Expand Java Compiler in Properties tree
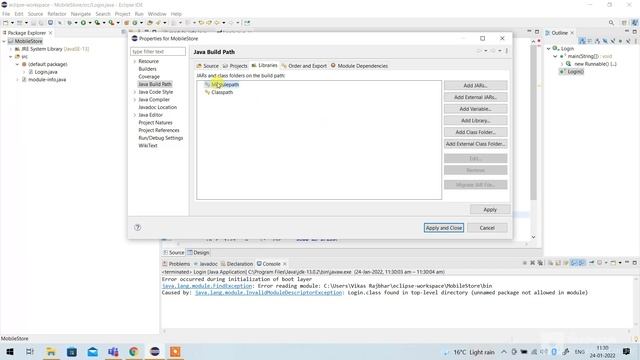 point(135,100)
